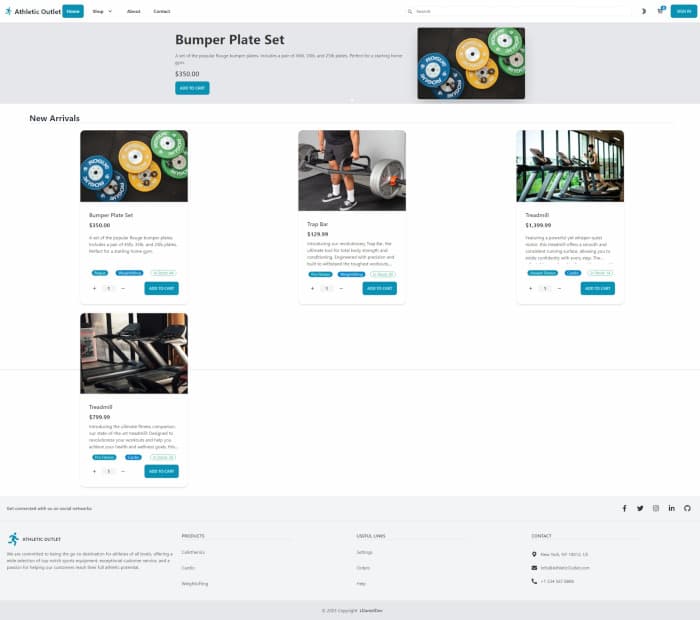Add $799.99 Treadmill to cart
Image resolution: width=700 pixels, height=620 pixels.
pyautogui.click(x=162, y=471)
